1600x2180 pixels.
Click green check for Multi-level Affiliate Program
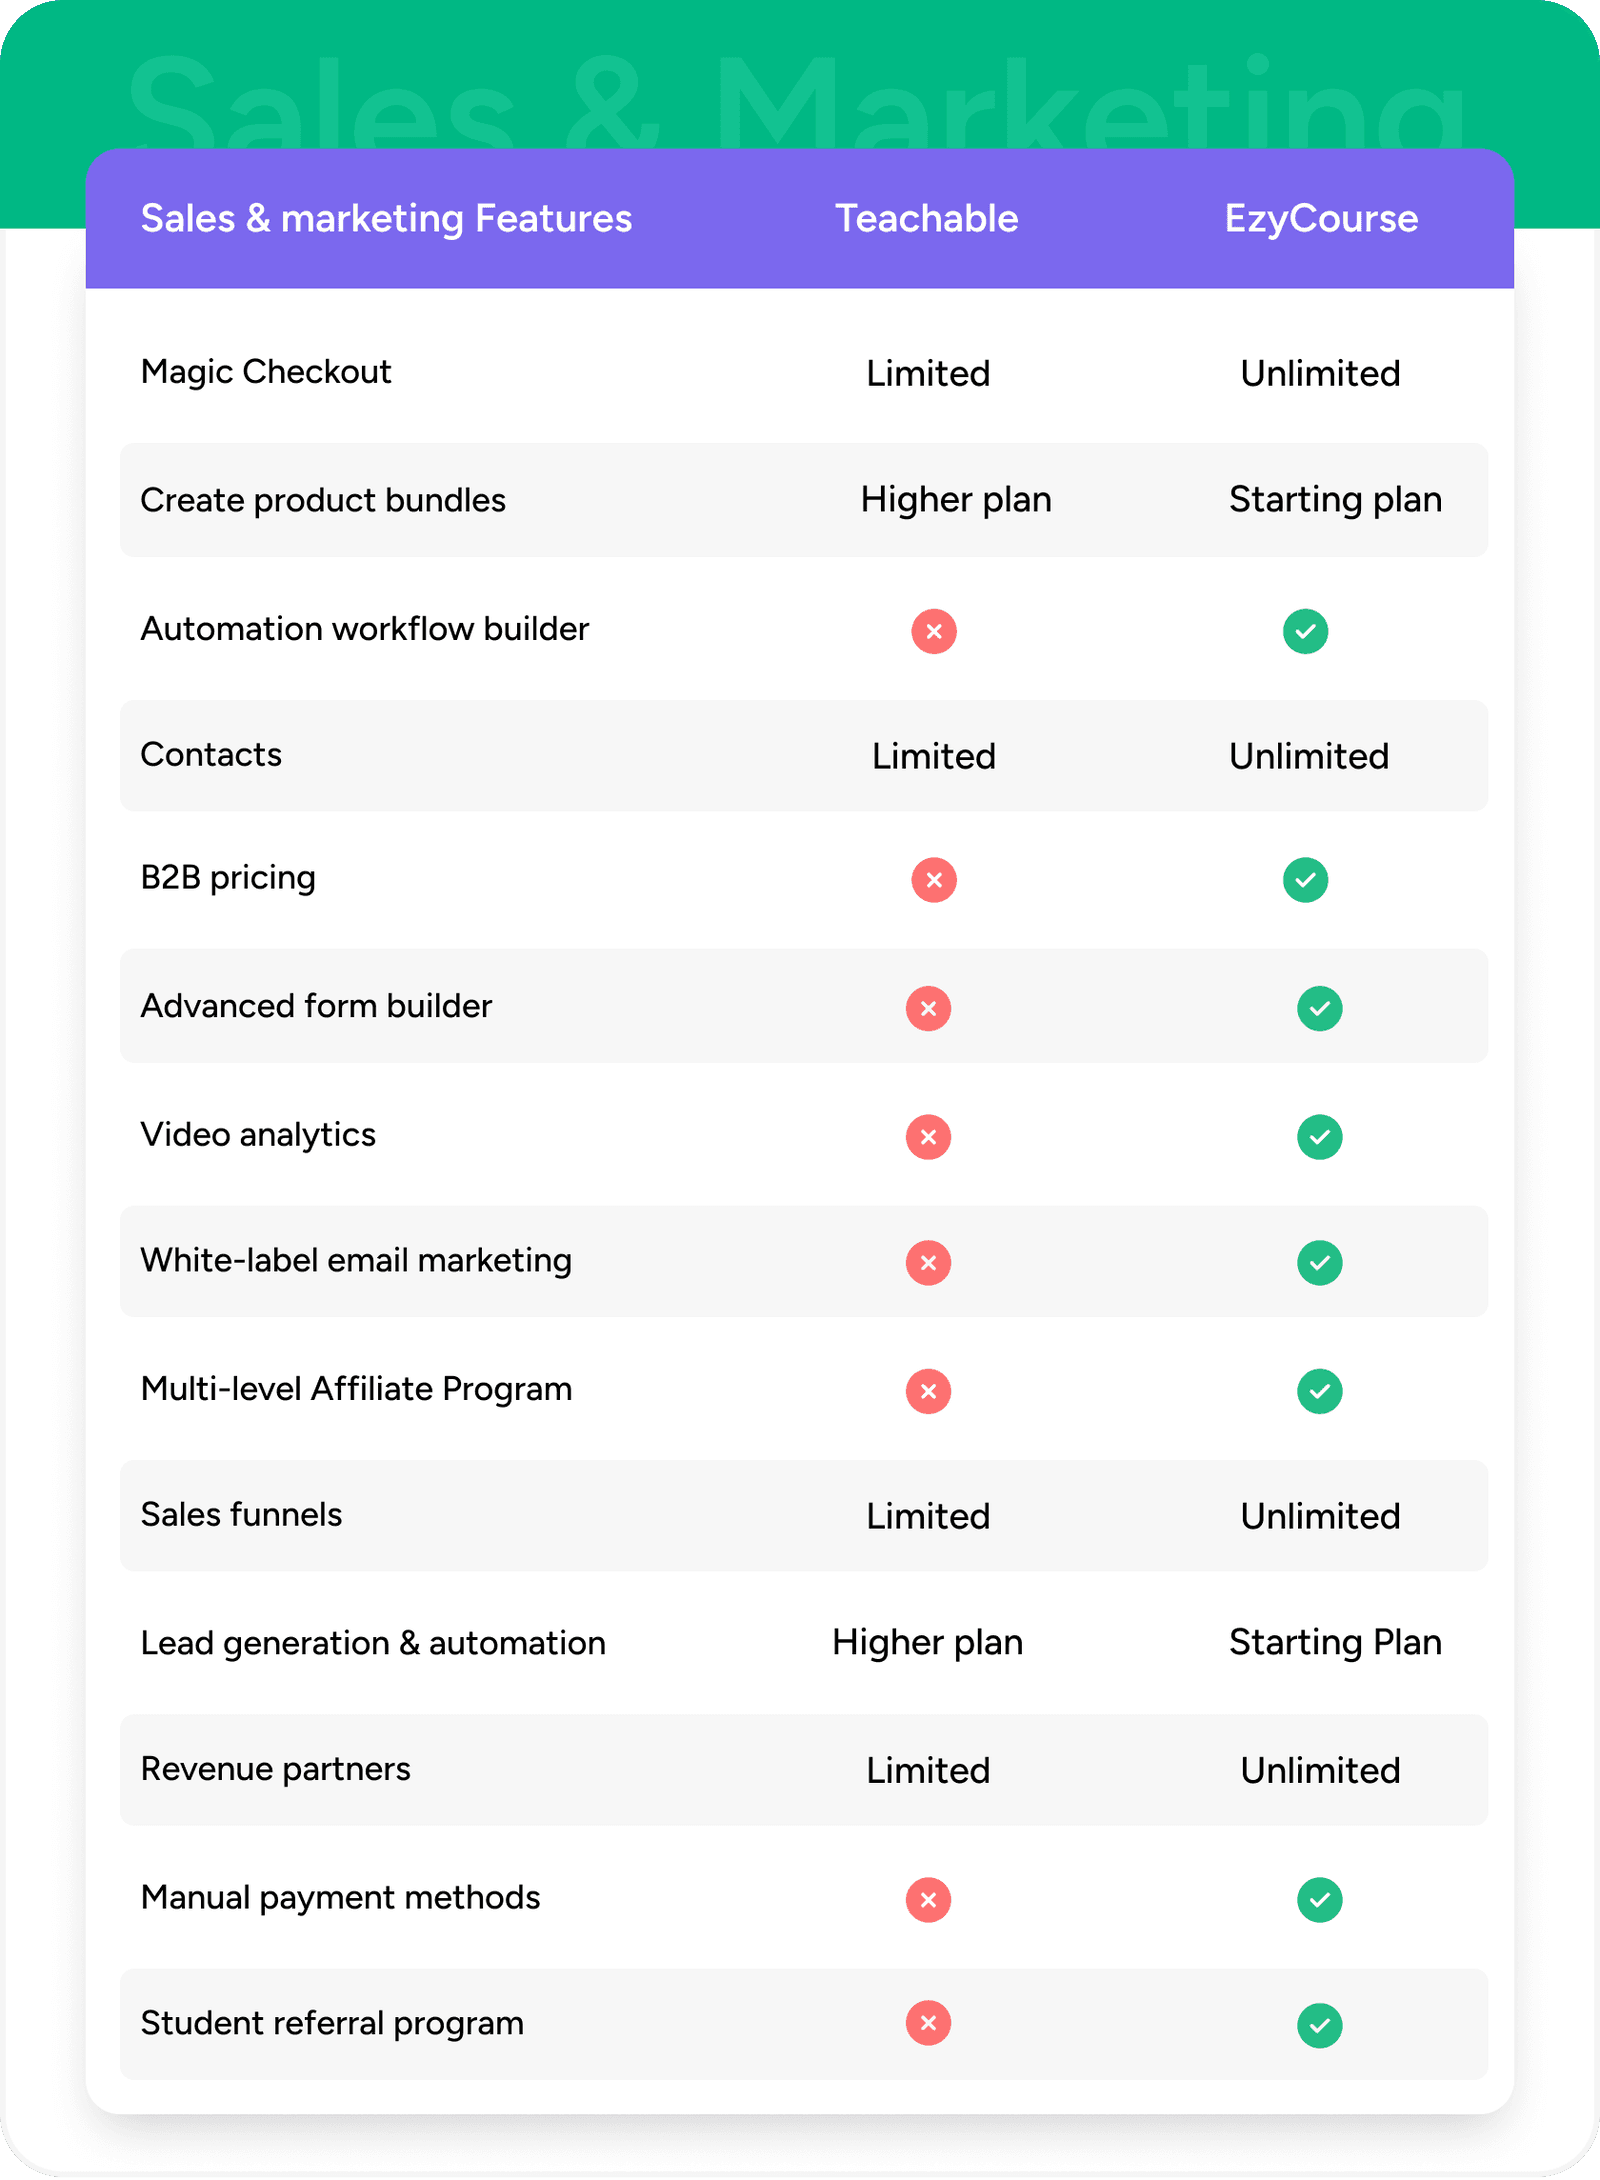(x=1319, y=1391)
